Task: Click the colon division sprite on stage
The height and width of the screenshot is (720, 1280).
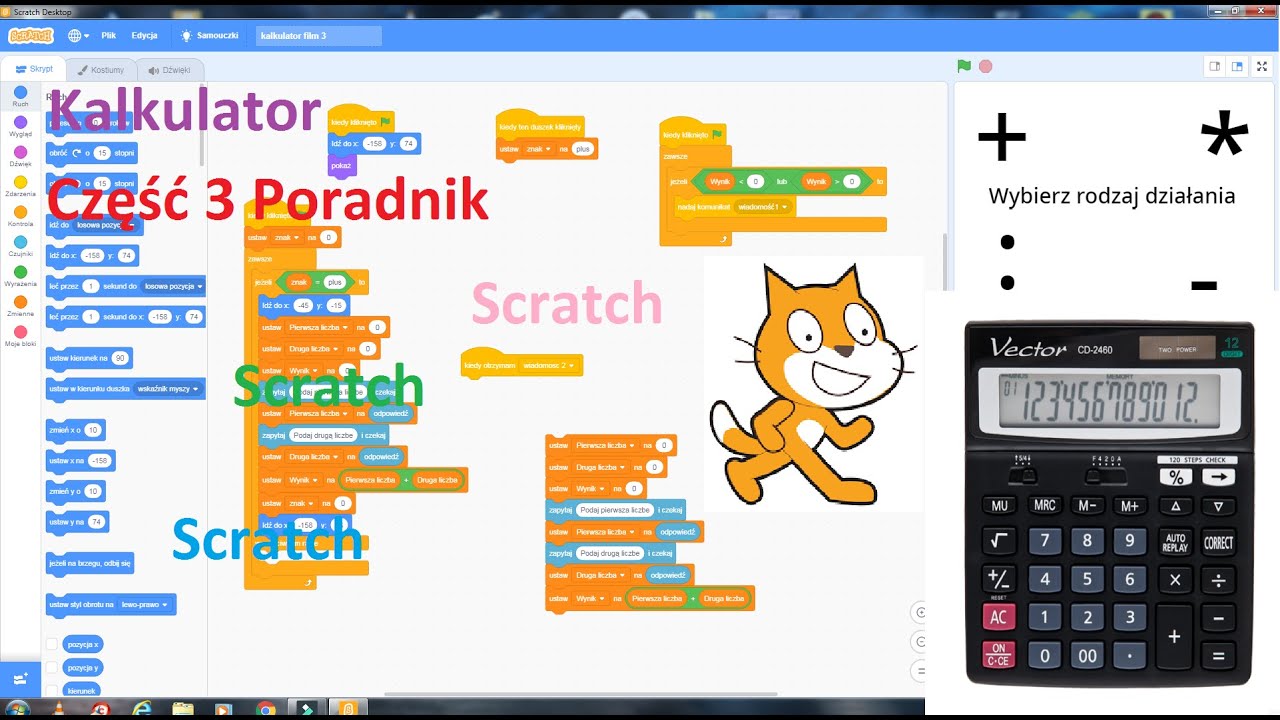Action: tap(1007, 262)
